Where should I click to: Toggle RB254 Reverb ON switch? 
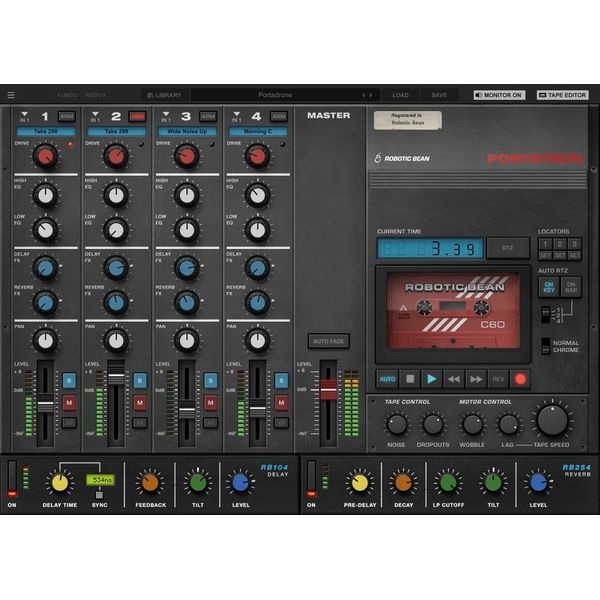311,478
